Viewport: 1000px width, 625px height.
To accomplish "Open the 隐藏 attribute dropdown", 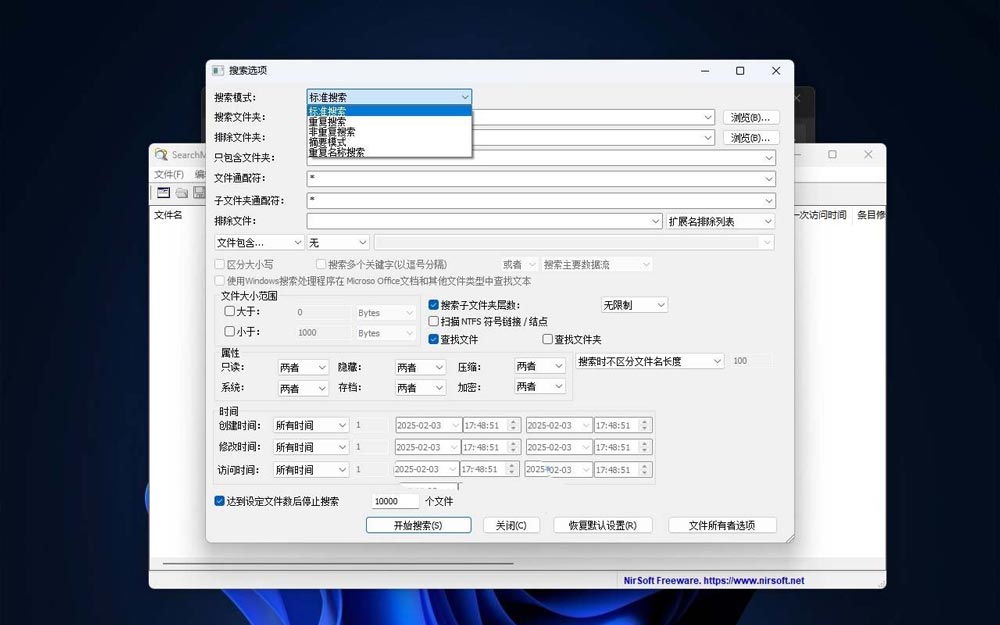I will [420, 367].
